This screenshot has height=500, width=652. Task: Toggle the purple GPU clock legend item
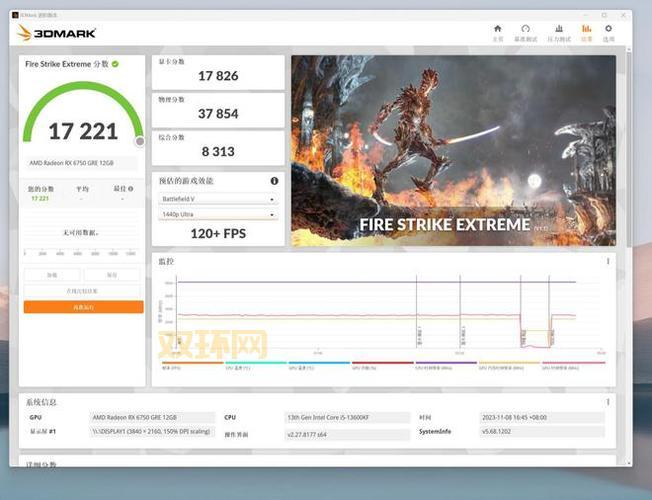click(446, 366)
